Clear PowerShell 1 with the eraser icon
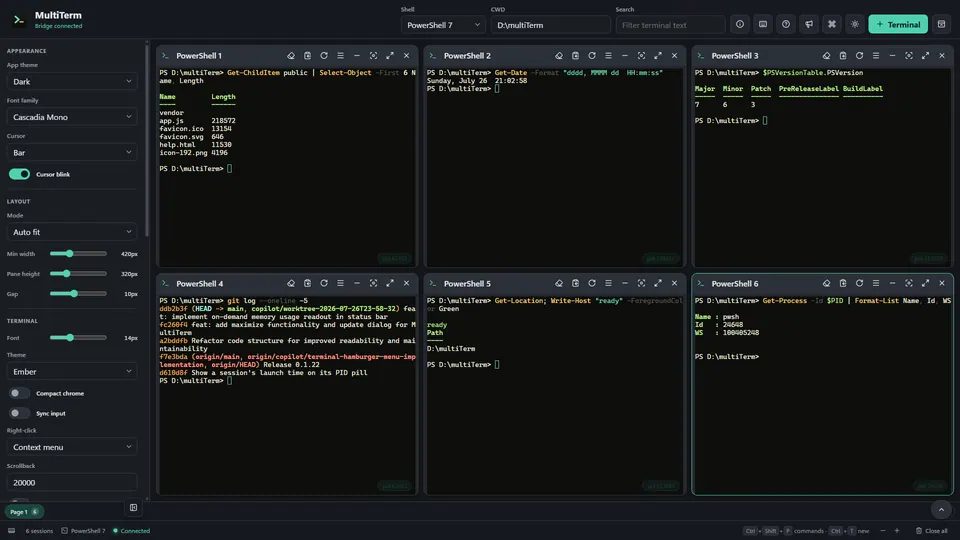Screen dimensions: 960x540 click(x=291, y=56)
